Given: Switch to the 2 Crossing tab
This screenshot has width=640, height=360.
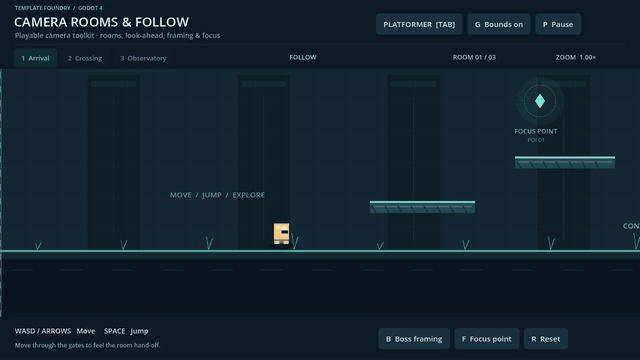Looking at the screenshot, I should (85, 58).
